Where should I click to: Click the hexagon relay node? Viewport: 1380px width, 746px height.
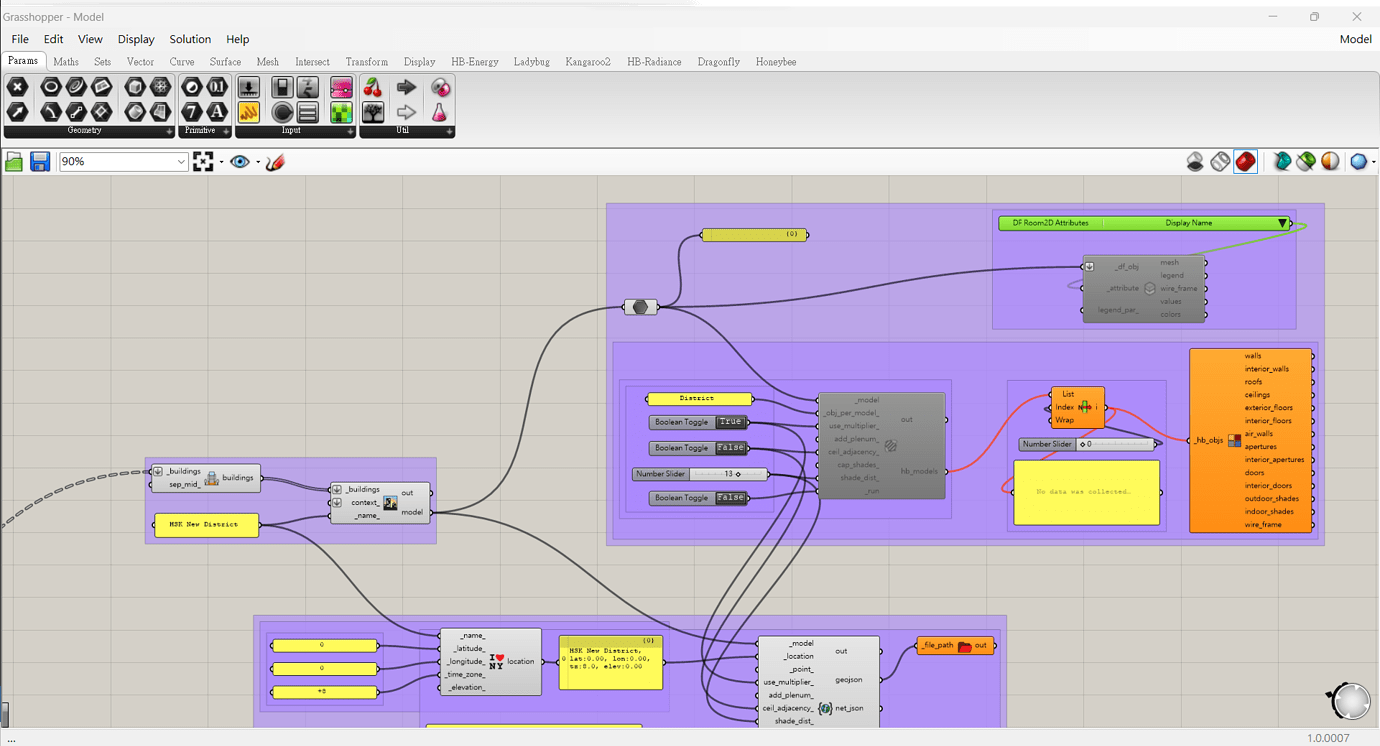640,307
